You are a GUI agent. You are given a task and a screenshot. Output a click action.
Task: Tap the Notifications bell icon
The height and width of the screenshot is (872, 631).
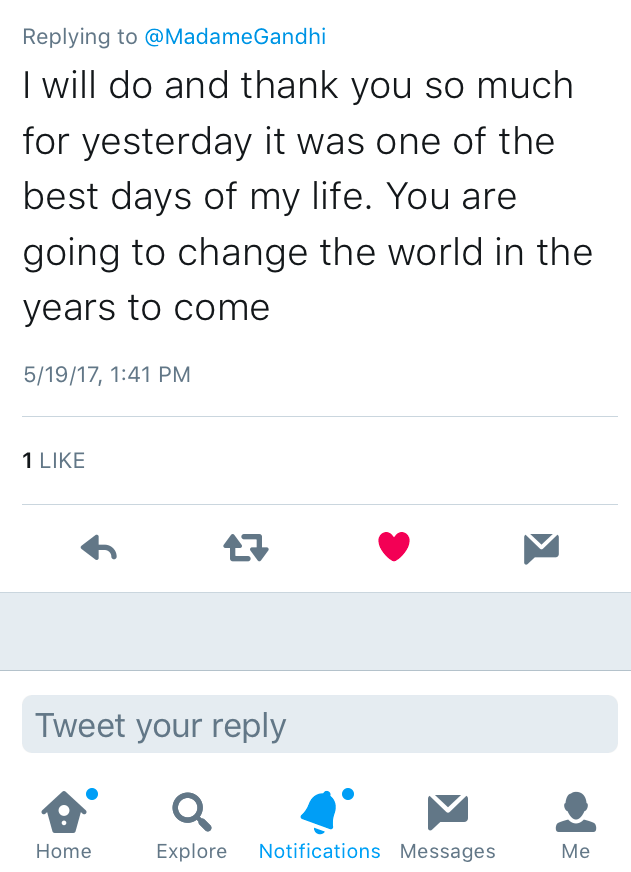319,812
